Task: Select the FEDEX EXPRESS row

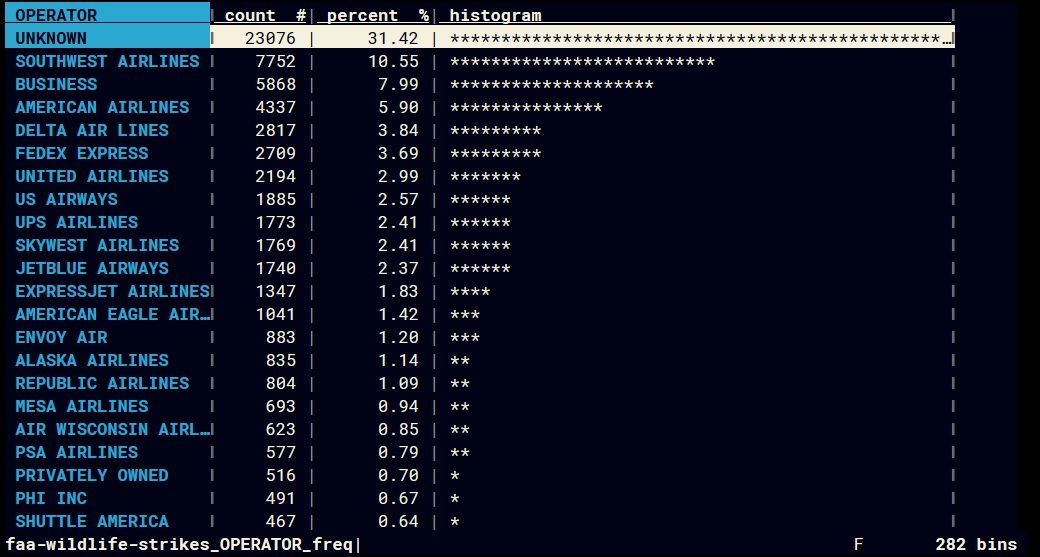Action: [x=480, y=153]
